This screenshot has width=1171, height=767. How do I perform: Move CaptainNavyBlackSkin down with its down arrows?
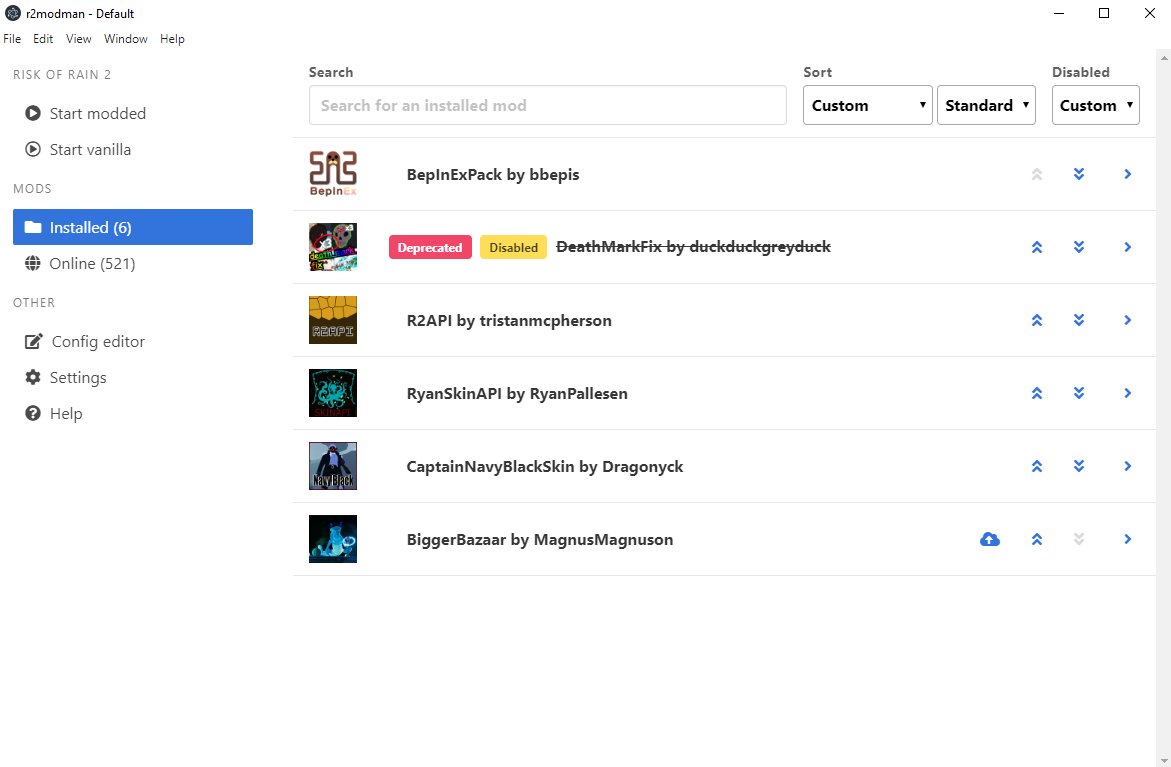point(1078,466)
